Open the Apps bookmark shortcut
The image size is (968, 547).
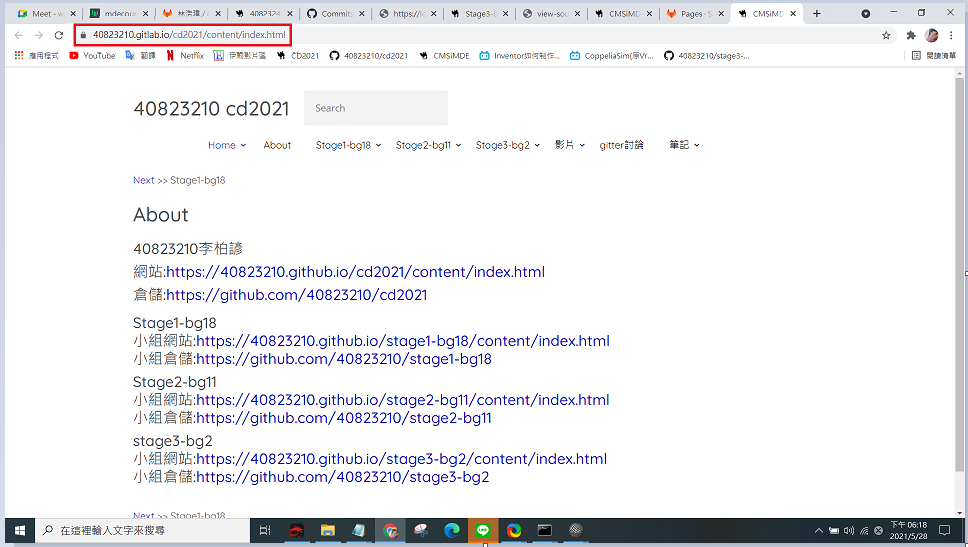click(x=36, y=56)
